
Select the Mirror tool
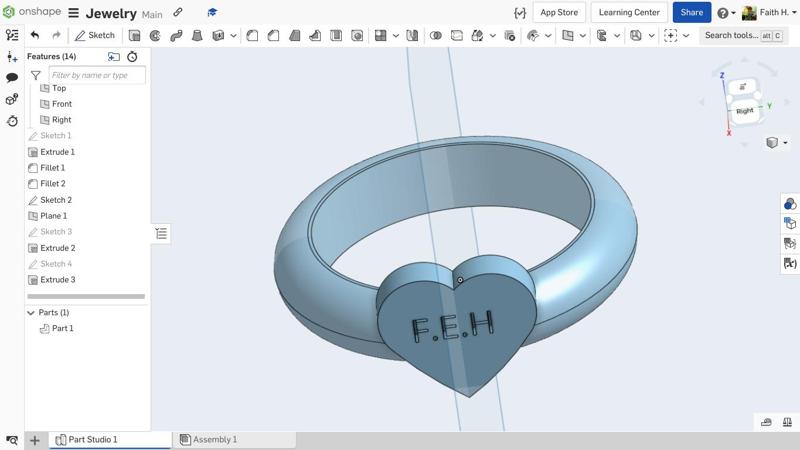click(x=412, y=35)
